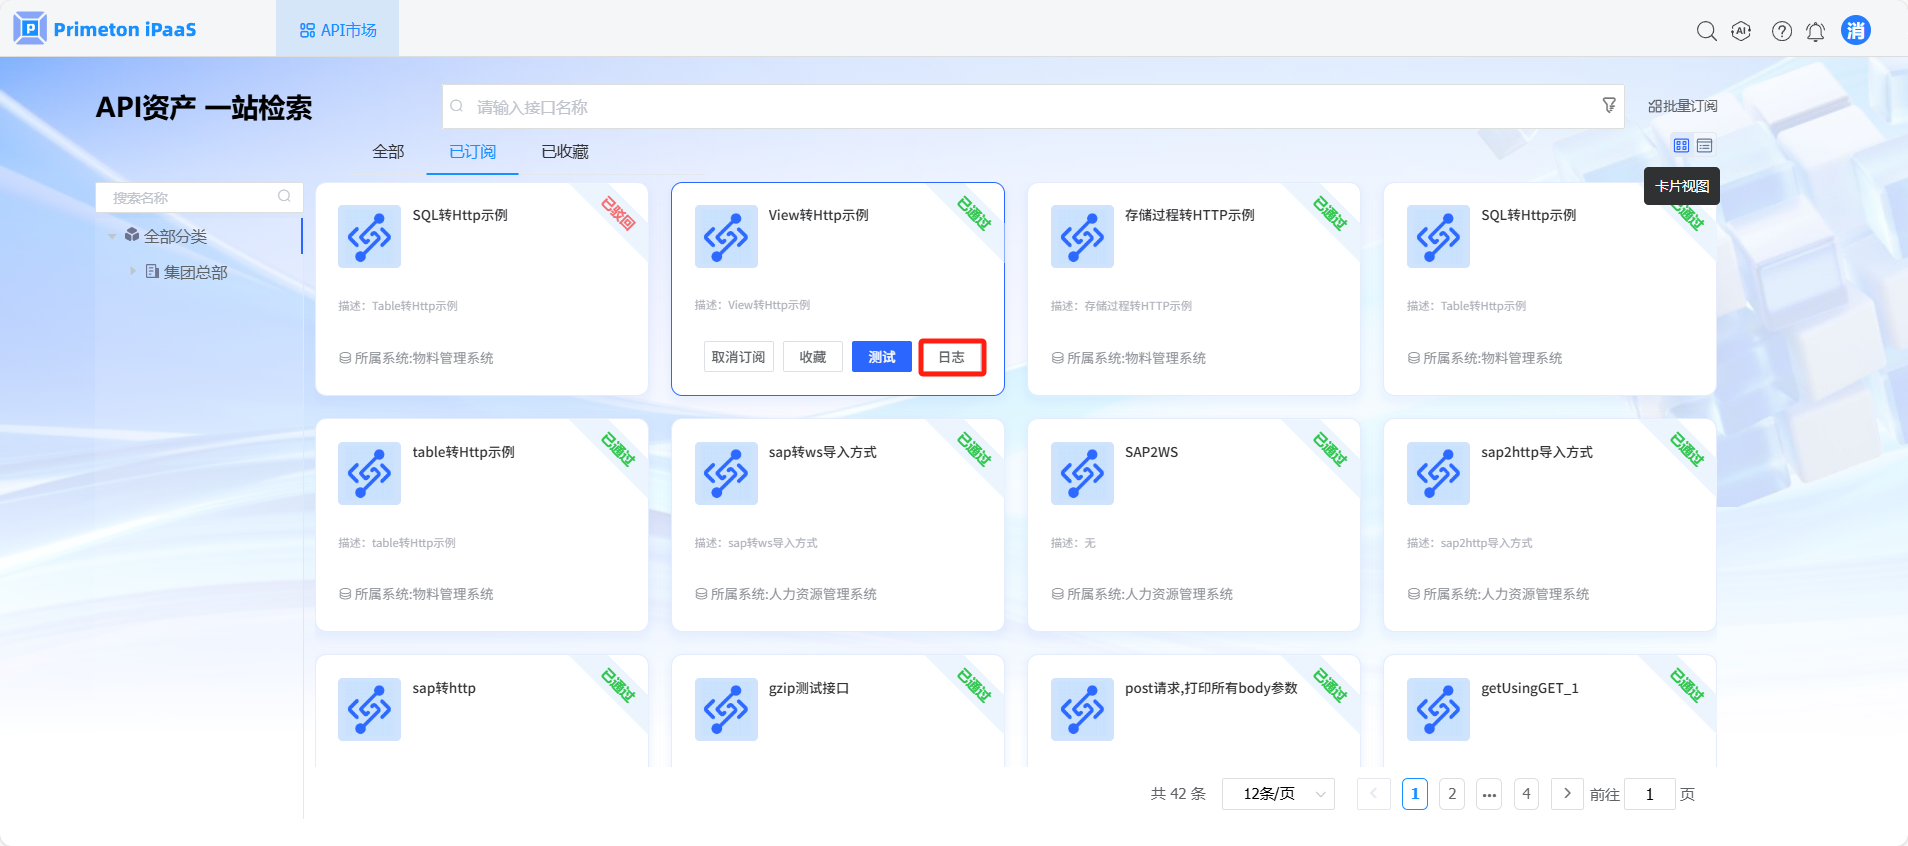Open the notifications bell

1815,31
